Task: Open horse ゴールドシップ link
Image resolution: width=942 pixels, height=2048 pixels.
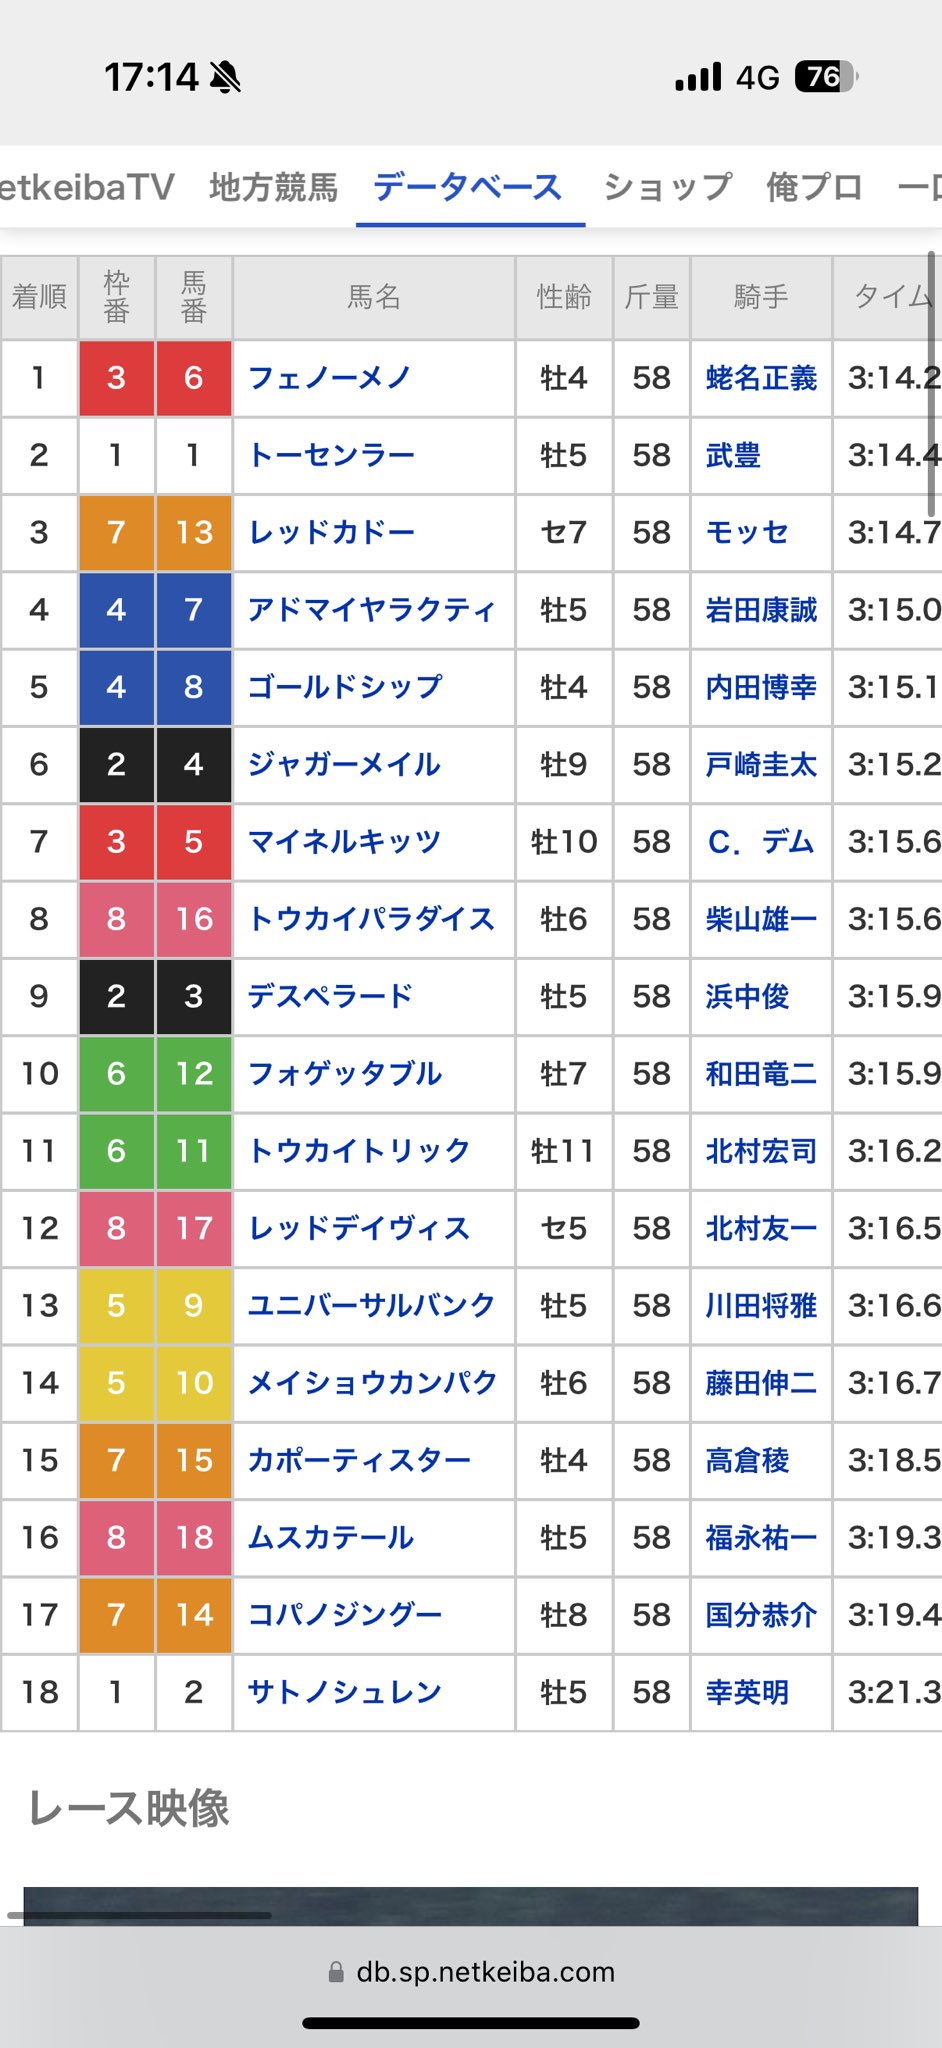Action: [x=344, y=687]
